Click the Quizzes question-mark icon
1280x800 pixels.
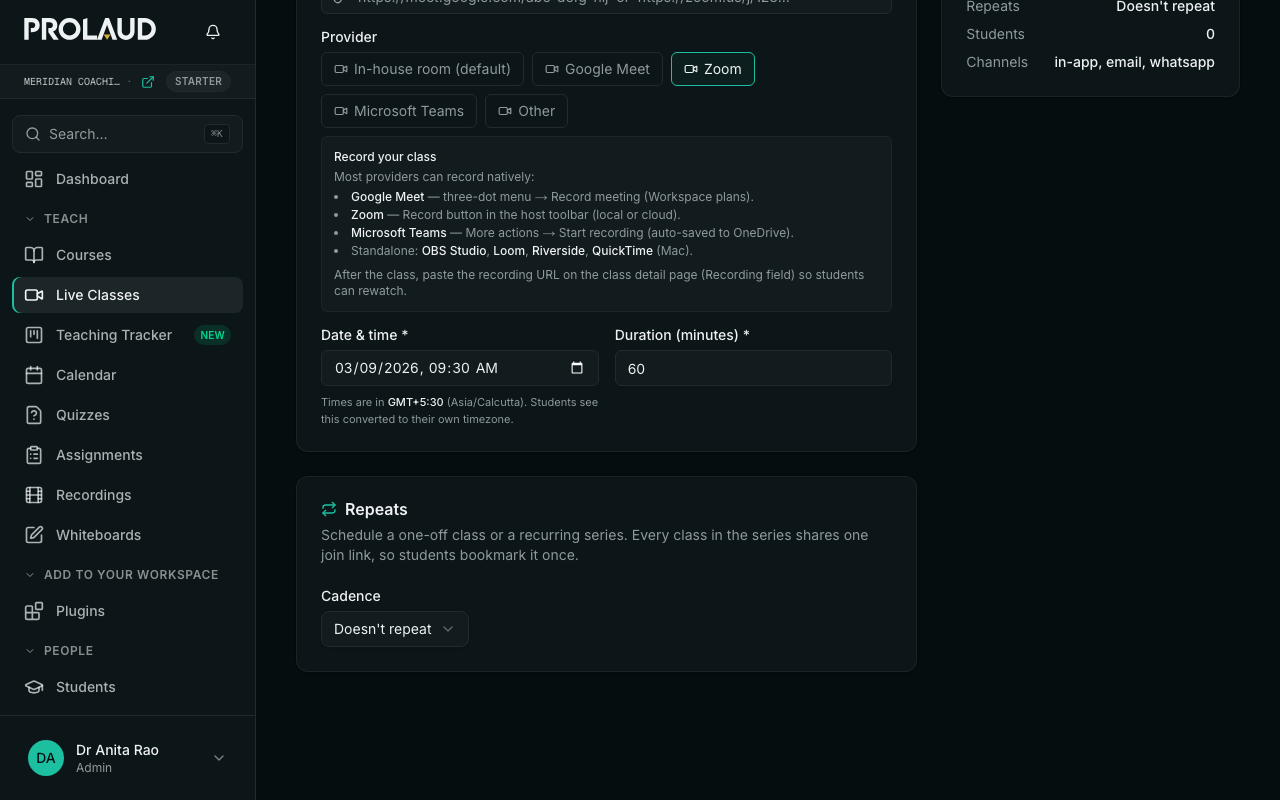click(x=34, y=415)
